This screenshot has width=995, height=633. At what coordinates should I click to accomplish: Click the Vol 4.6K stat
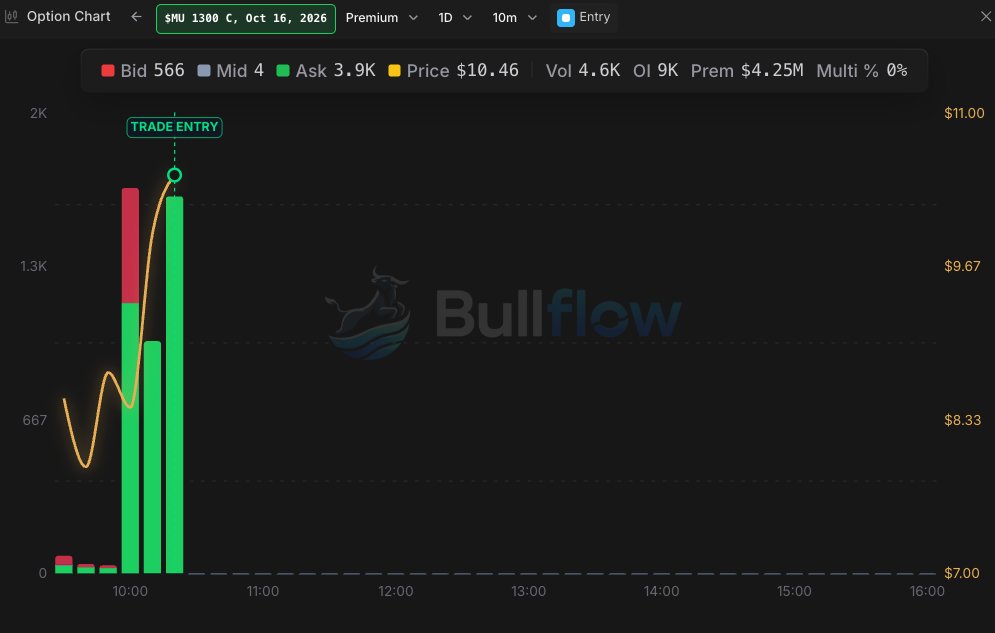583,70
